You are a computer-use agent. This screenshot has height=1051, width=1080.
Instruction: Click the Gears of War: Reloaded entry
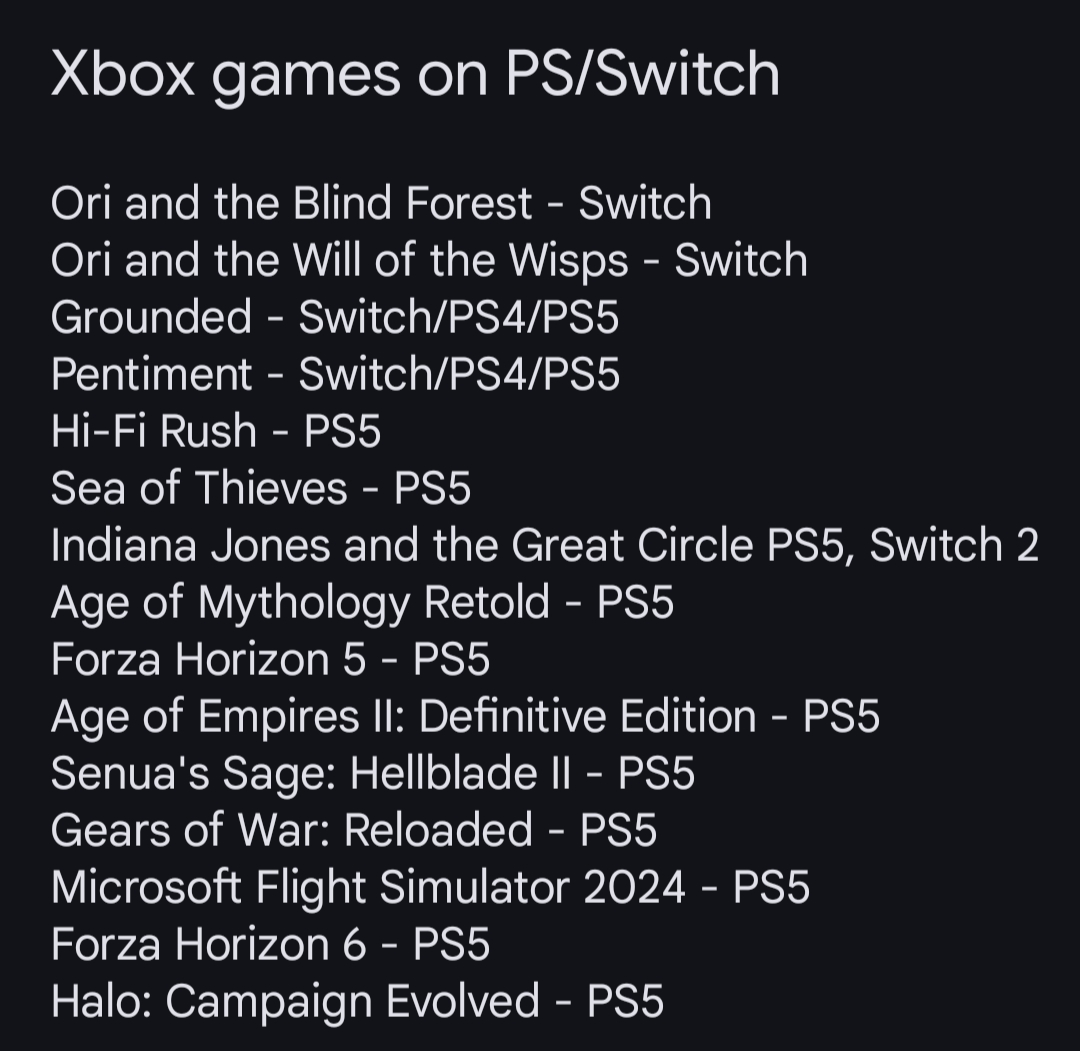click(x=353, y=831)
